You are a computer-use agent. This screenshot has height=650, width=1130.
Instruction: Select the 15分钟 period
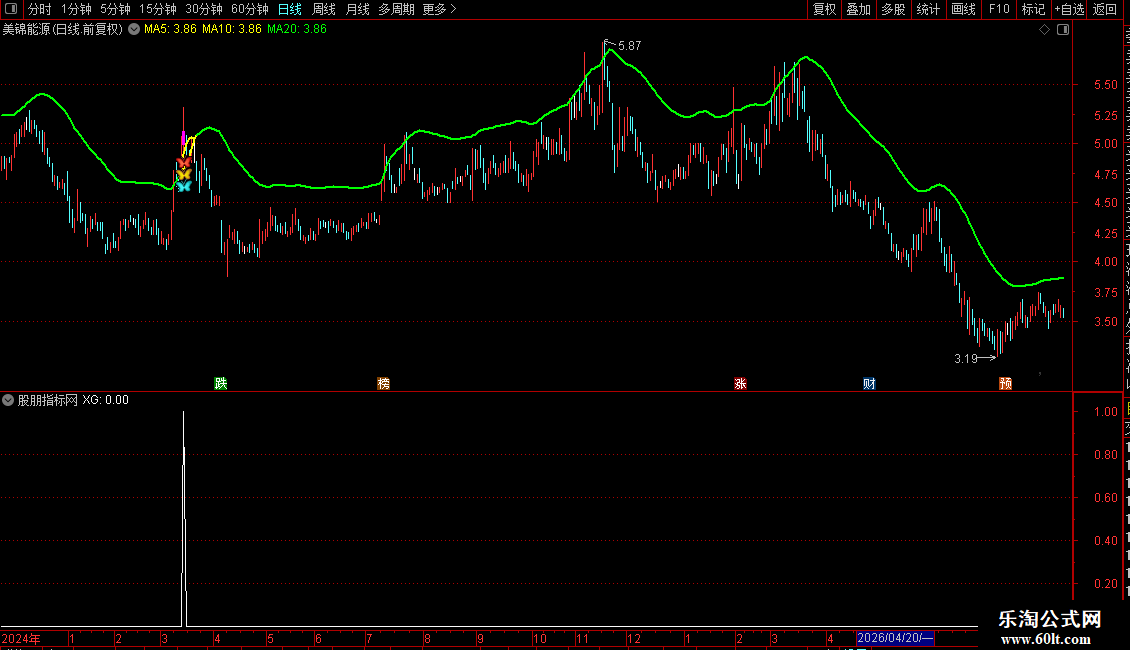pos(158,9)
